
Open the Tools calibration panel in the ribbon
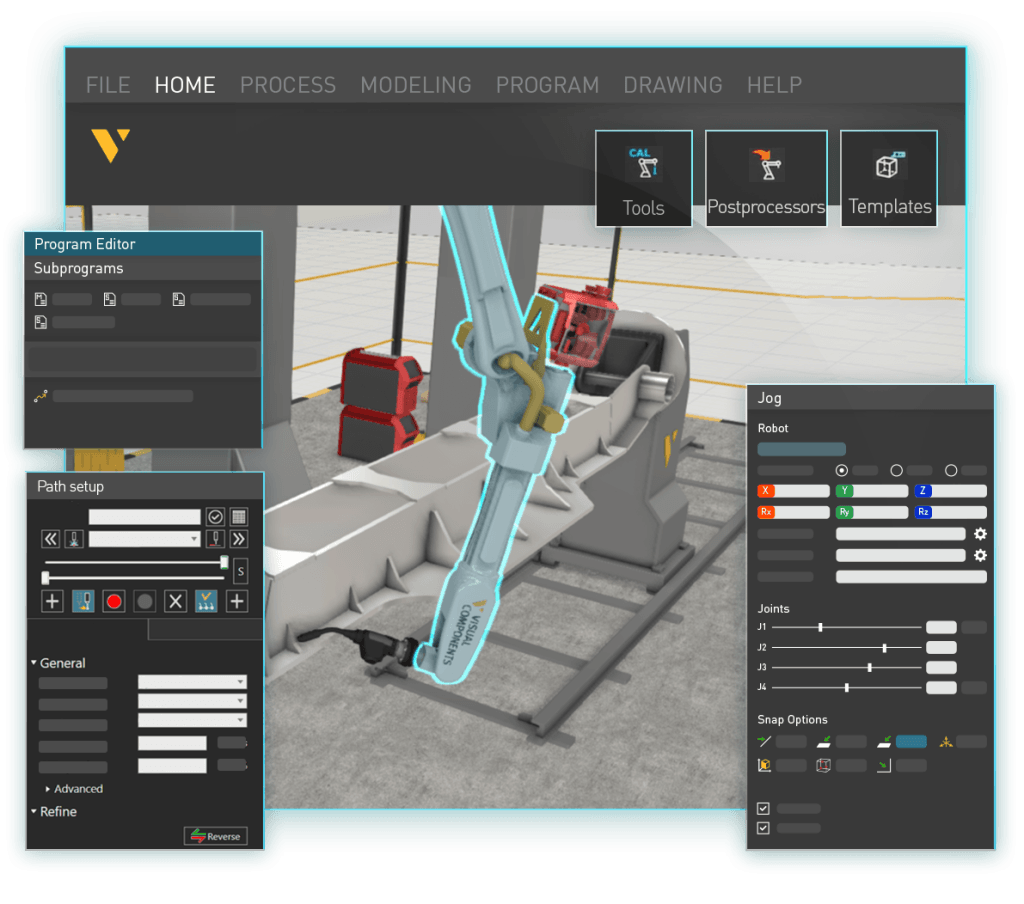coord(643,177)
